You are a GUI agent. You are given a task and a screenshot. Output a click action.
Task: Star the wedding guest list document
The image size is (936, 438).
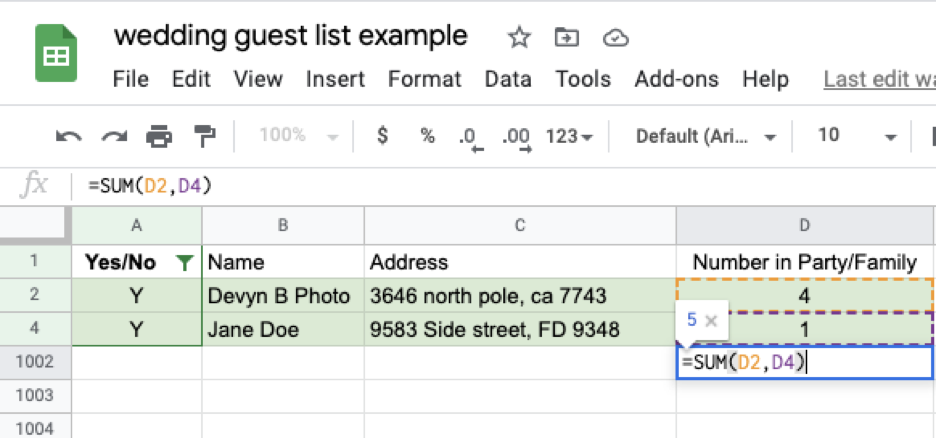(519, 38)
